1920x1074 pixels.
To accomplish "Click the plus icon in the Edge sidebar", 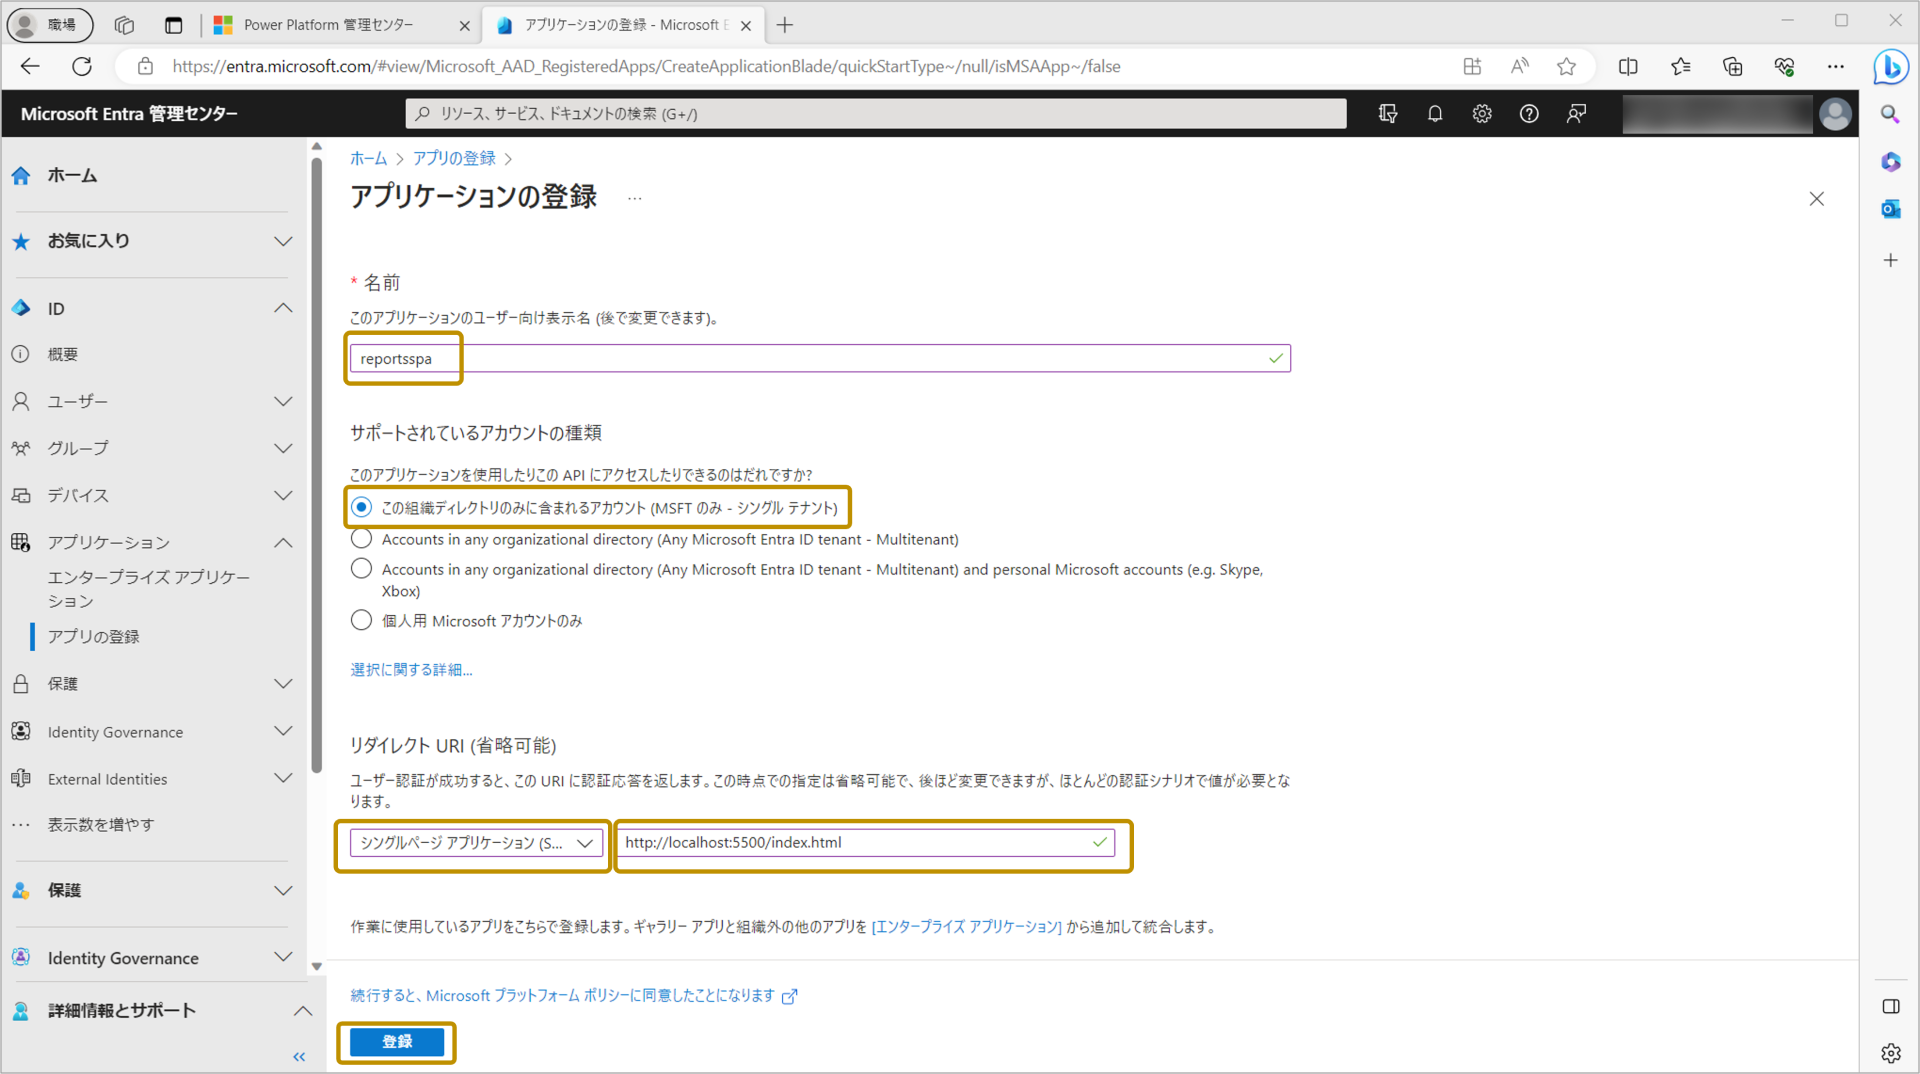I will (x=1890, y=260).
